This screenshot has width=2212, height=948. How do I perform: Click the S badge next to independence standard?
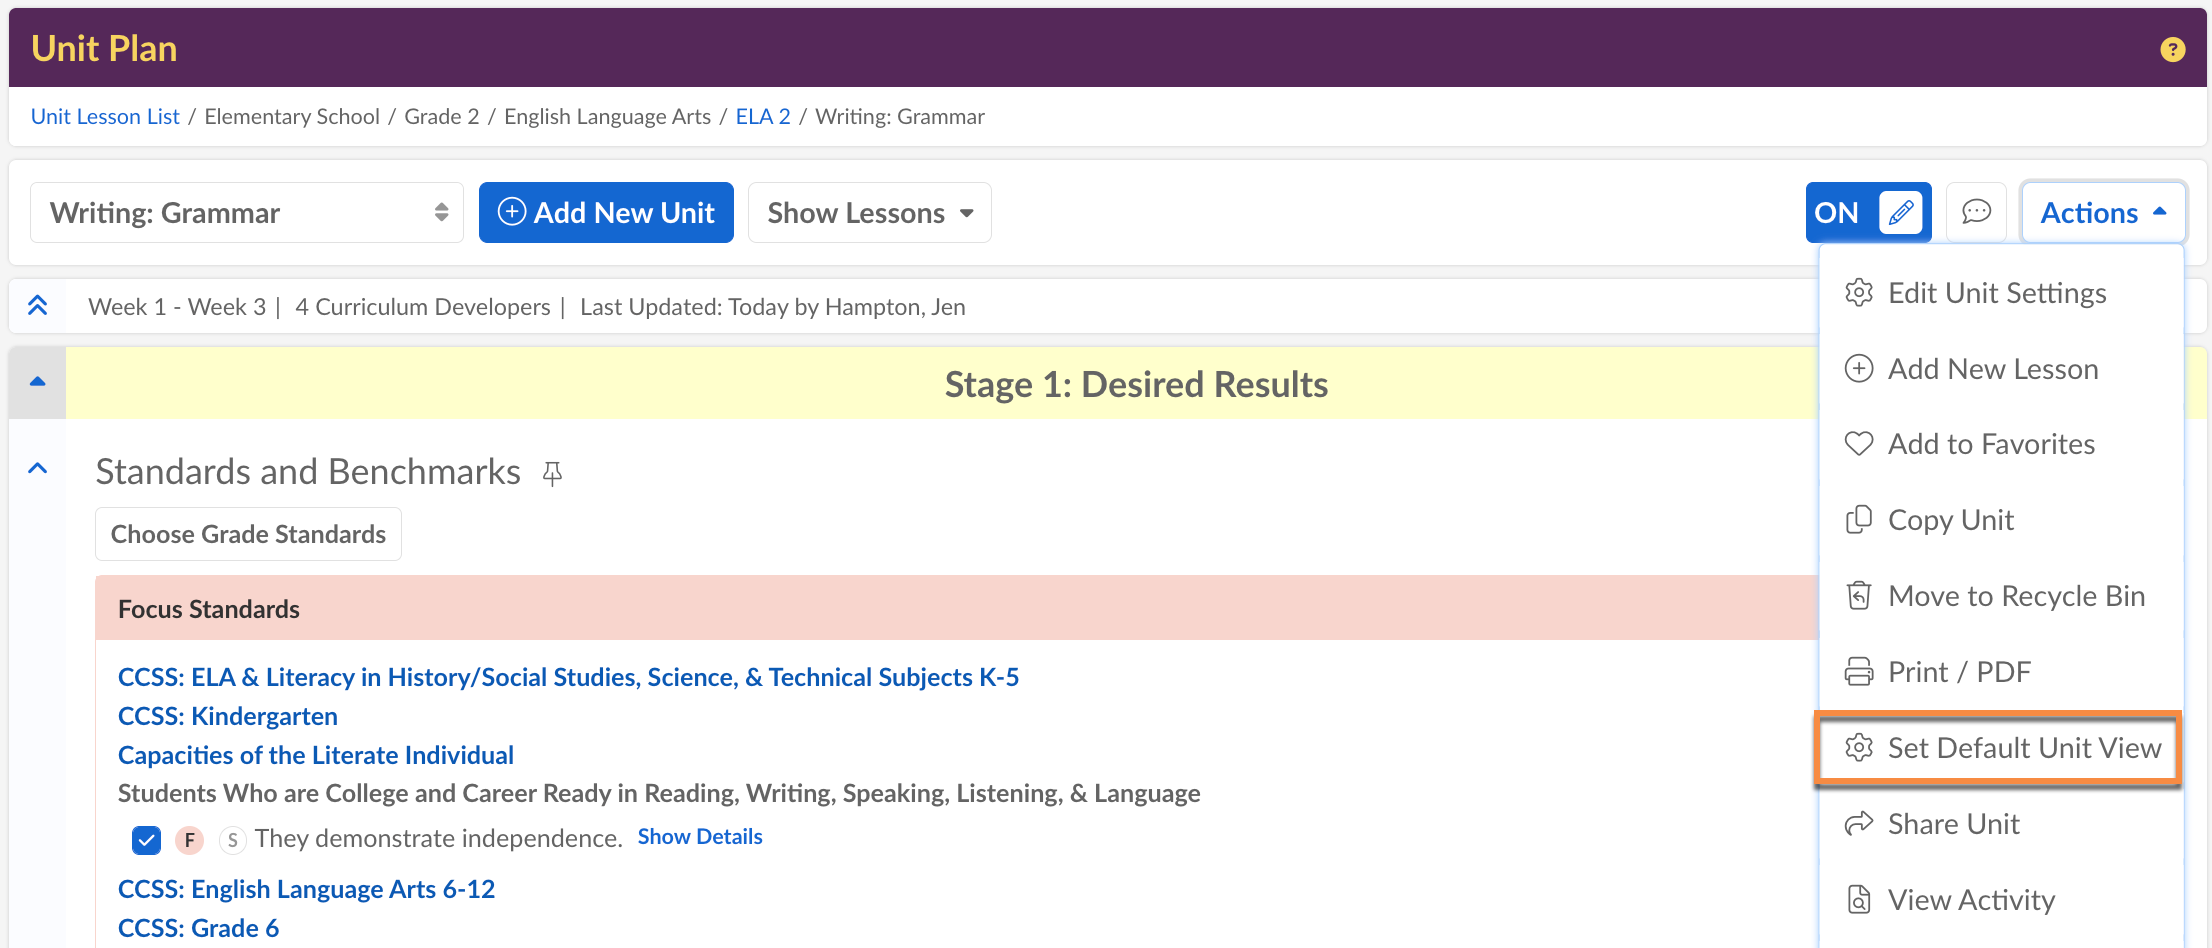(232, 840)
